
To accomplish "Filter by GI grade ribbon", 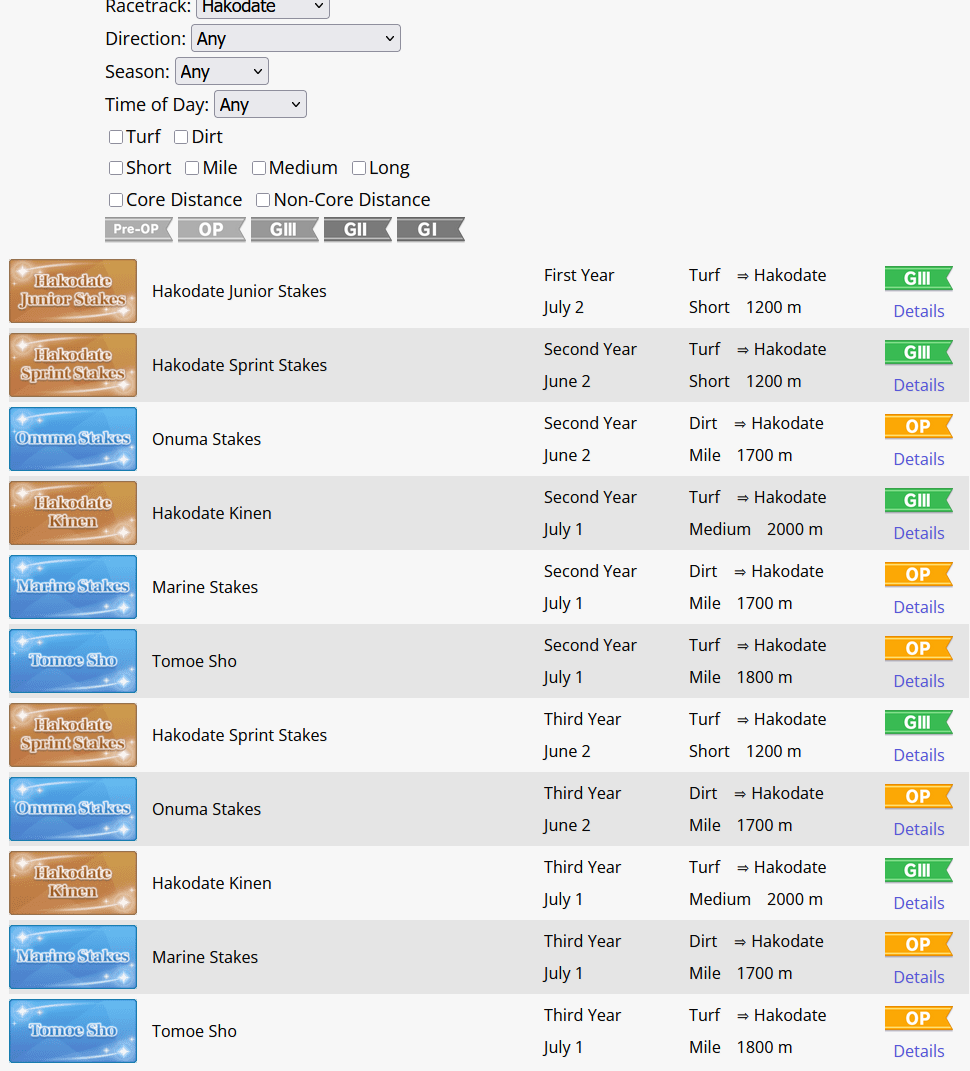I will tap(431, 230).
